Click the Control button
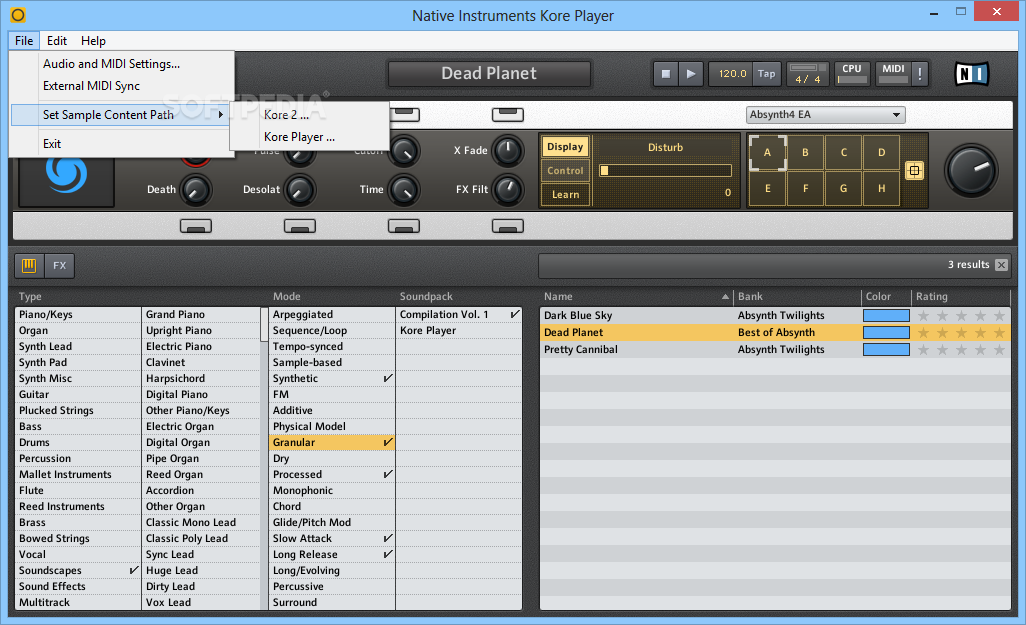Viewport: 1026px width, 625px height. (x=565, y=170)
